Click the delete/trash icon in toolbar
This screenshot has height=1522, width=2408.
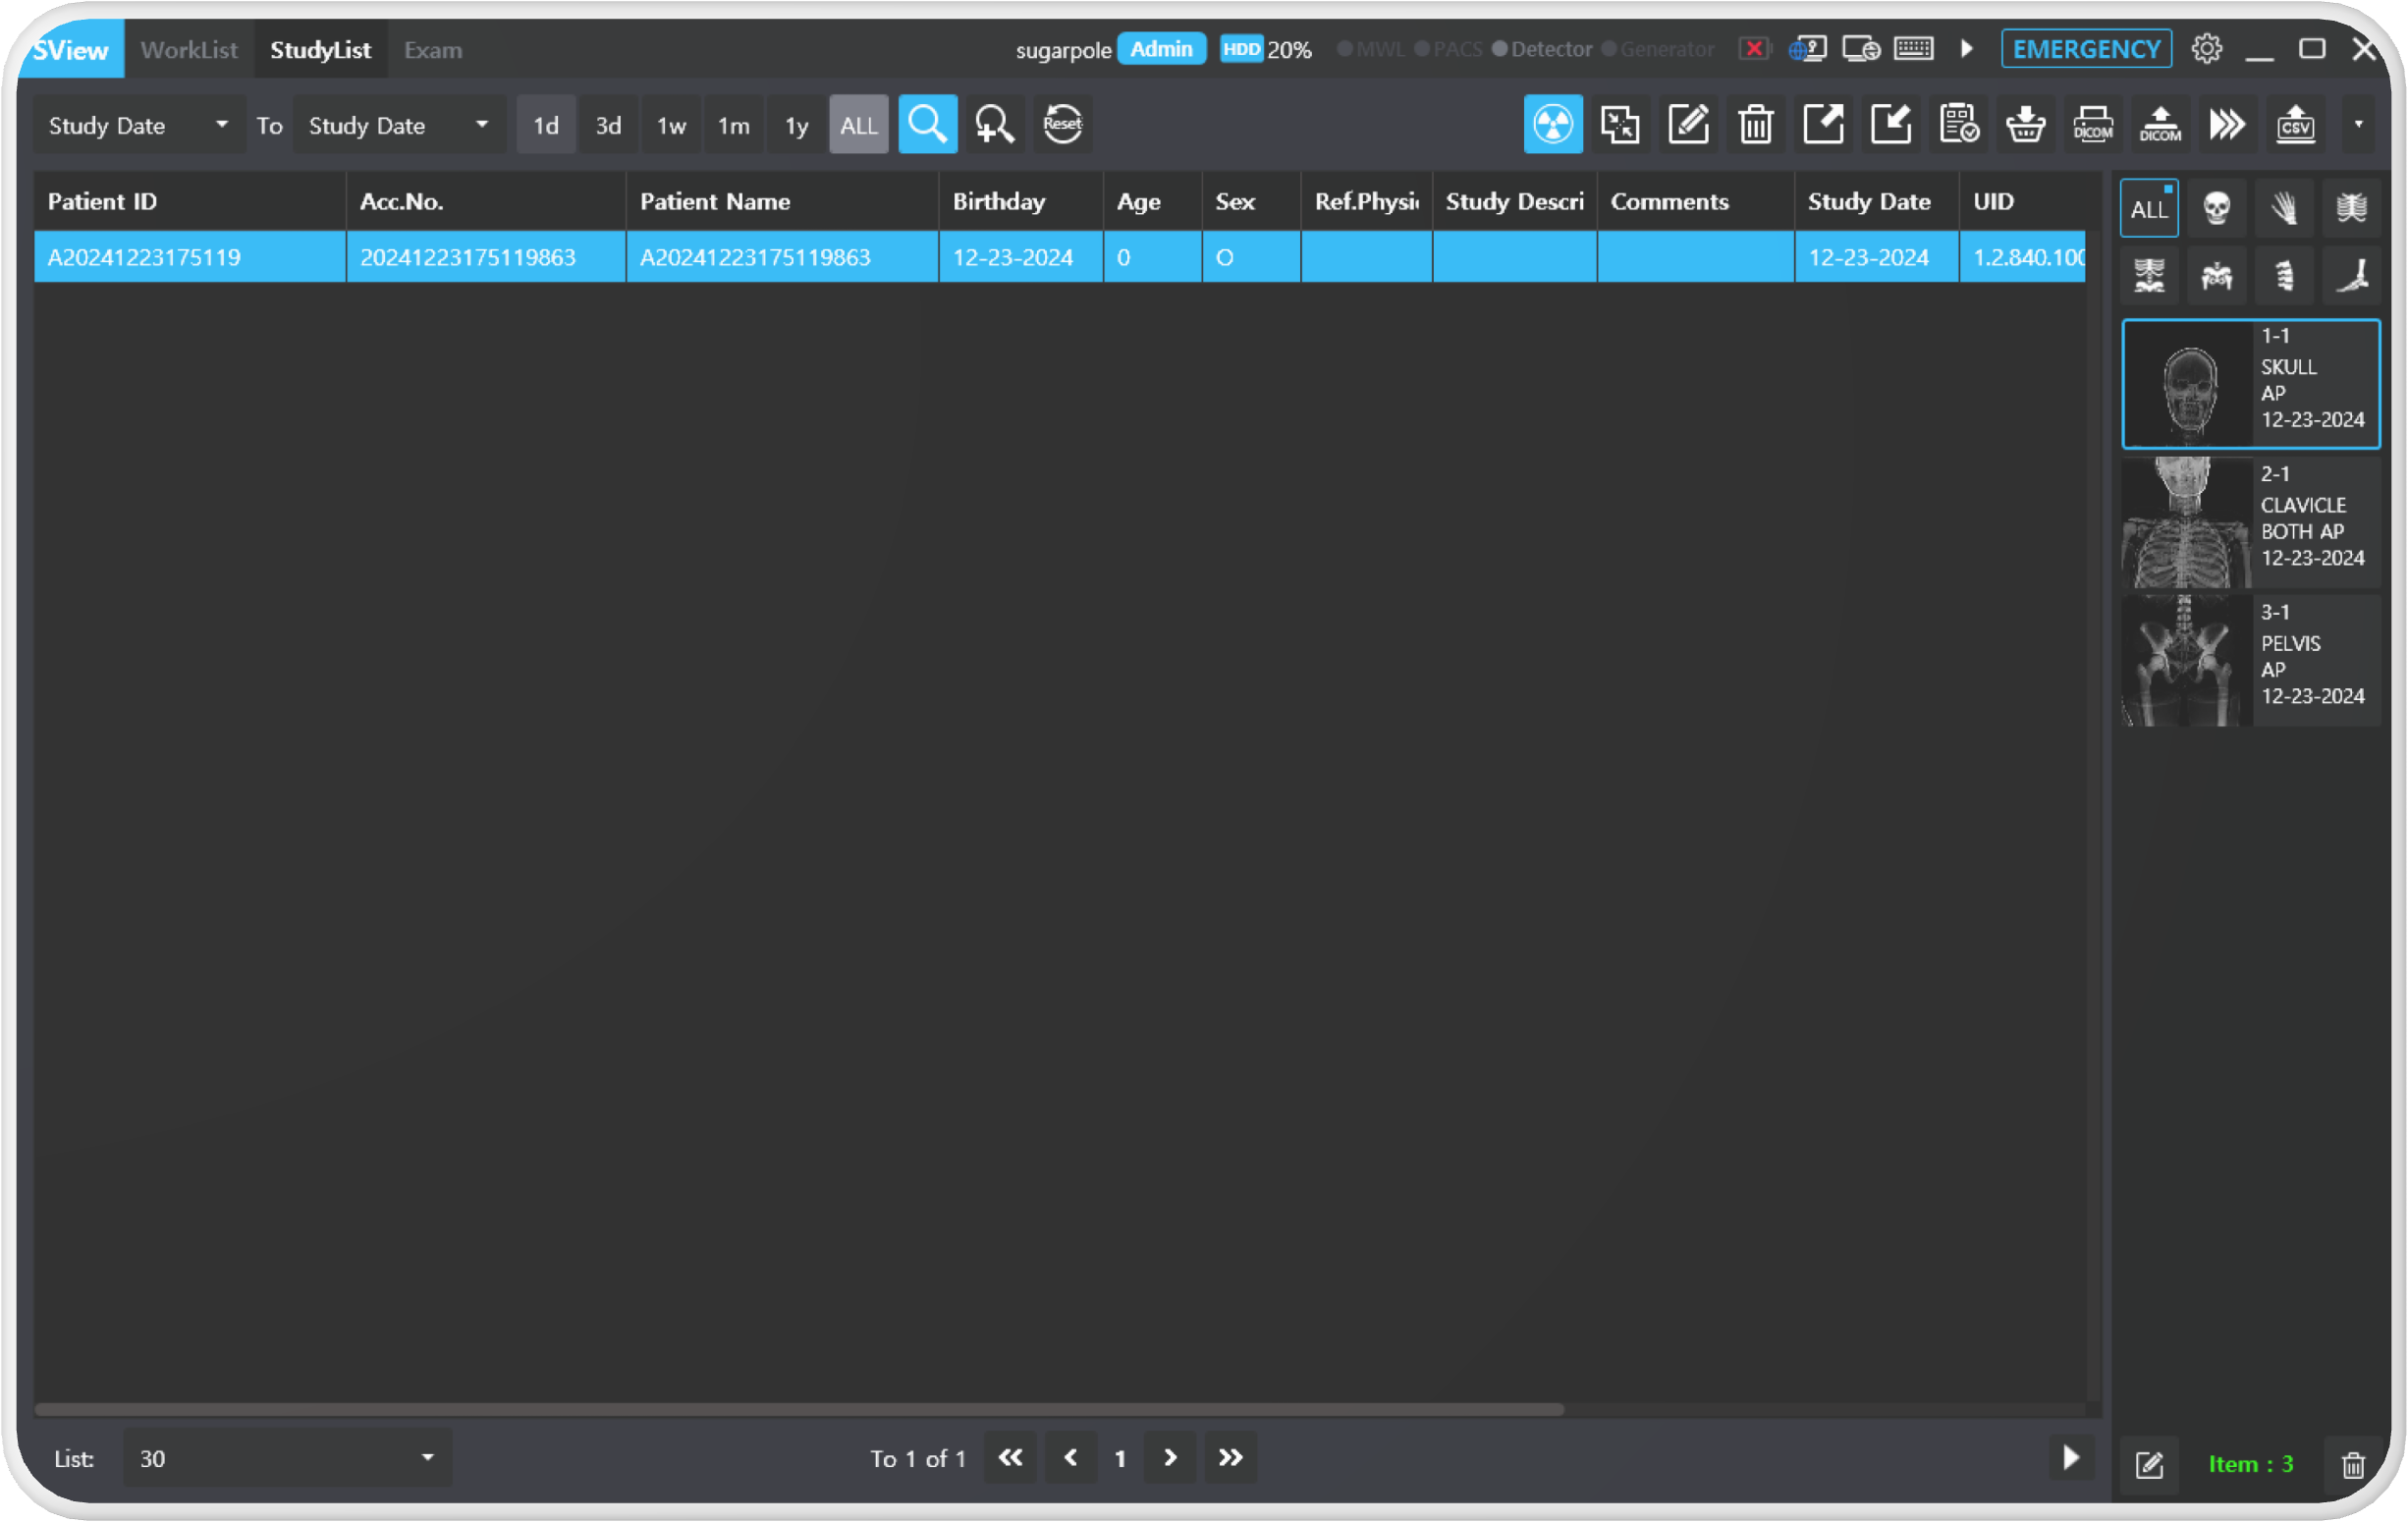pyautogui.click(x=1754, y=123)
